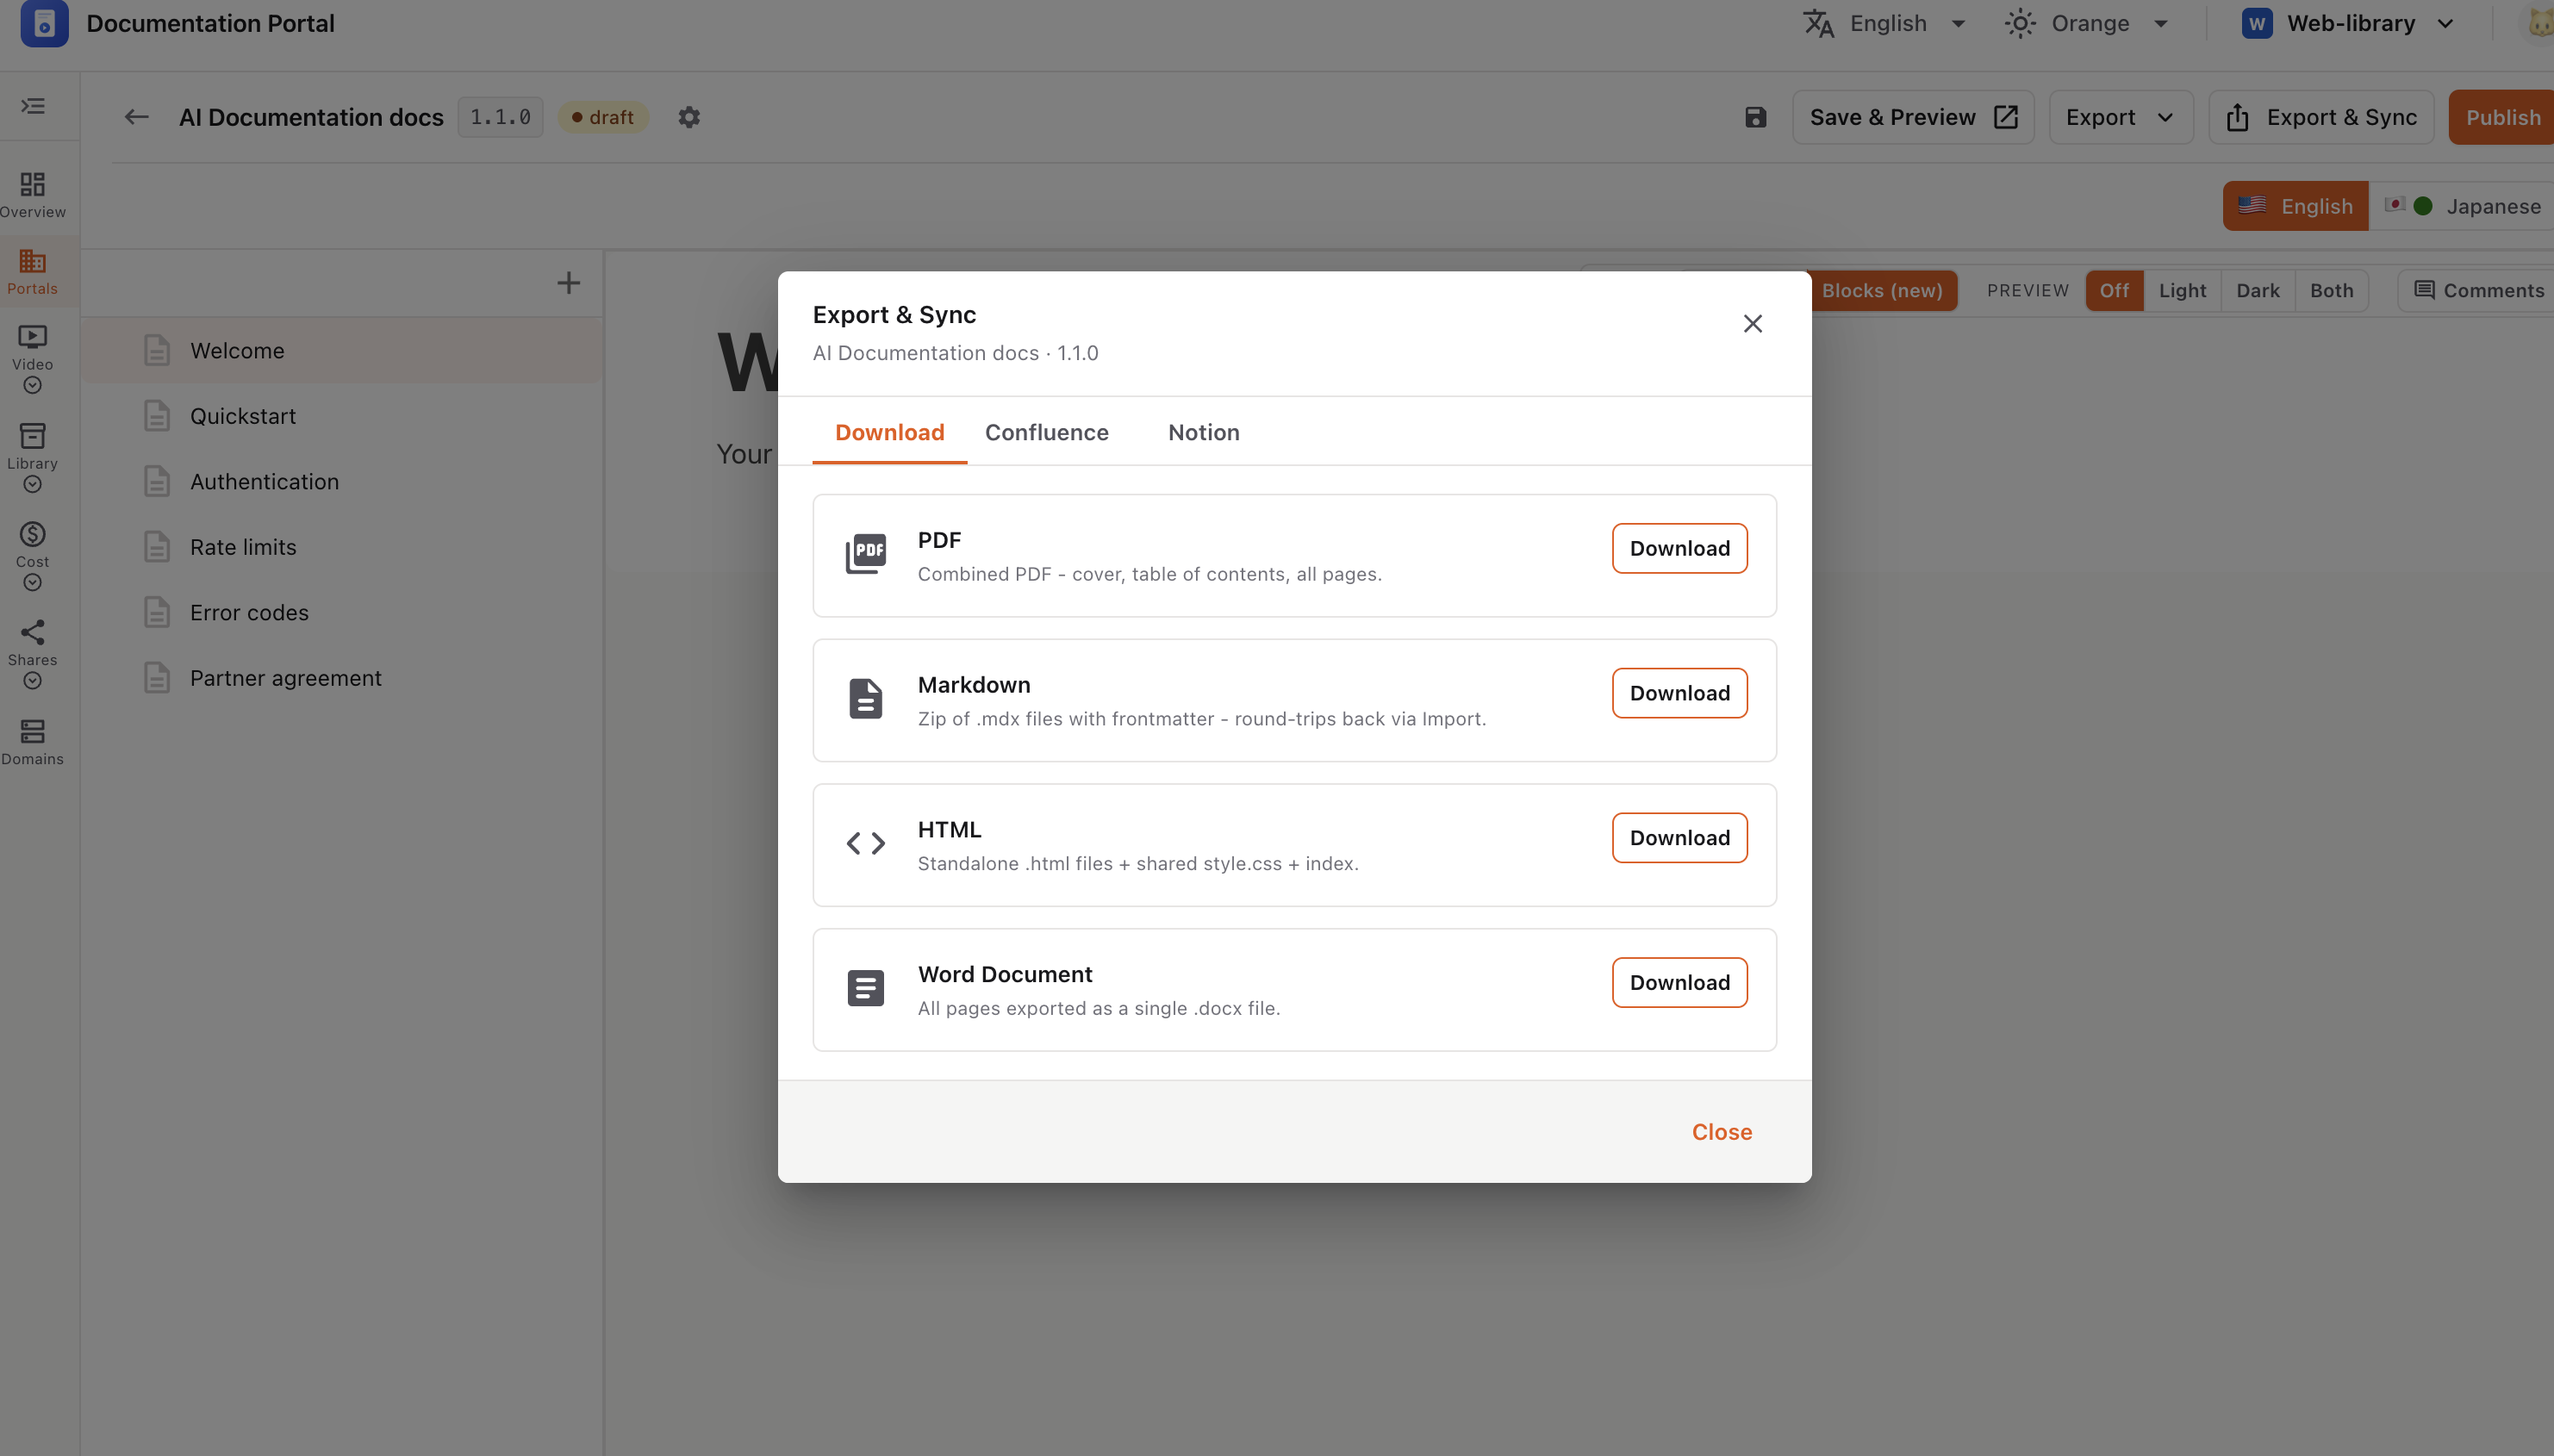Open the Overview sidebar icon
This screenshot has height=1456, width=2554.
point(33,194)
